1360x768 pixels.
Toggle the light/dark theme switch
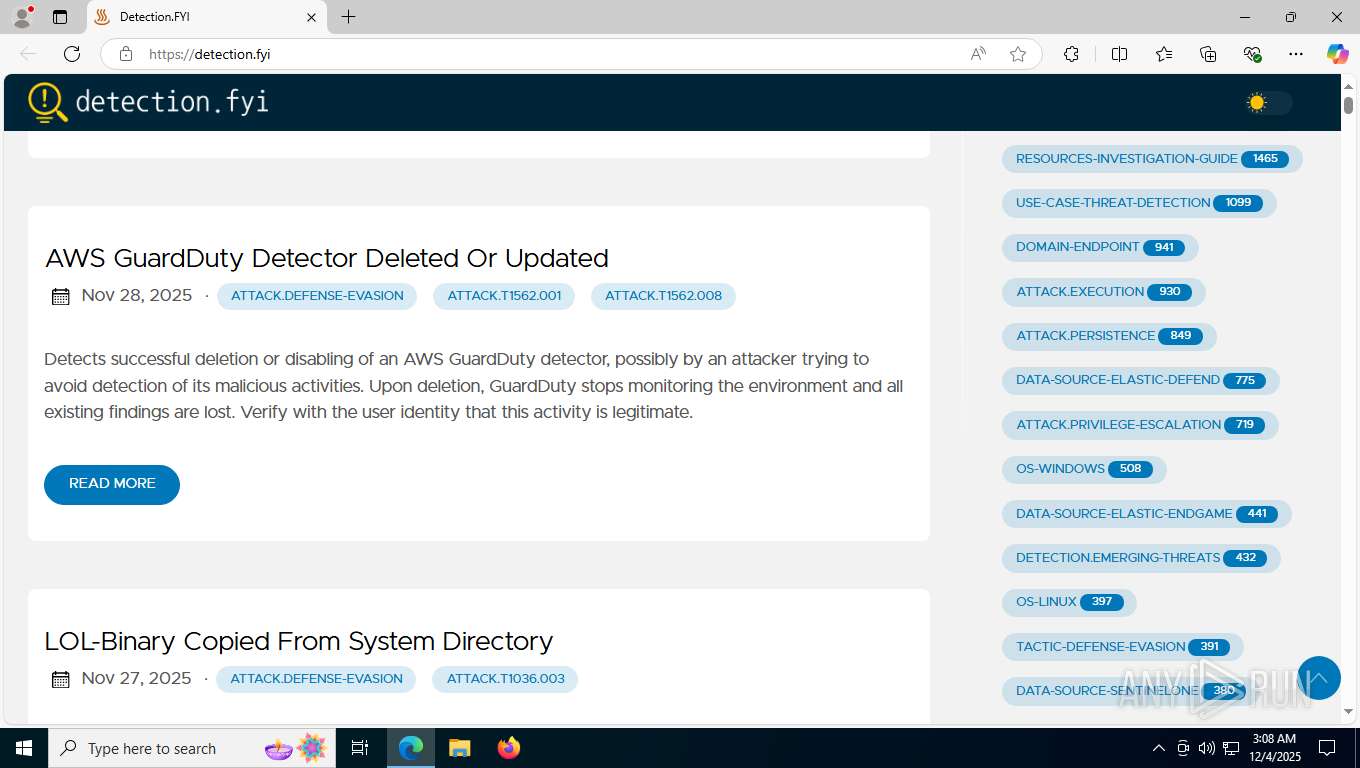coord(1268,102)
